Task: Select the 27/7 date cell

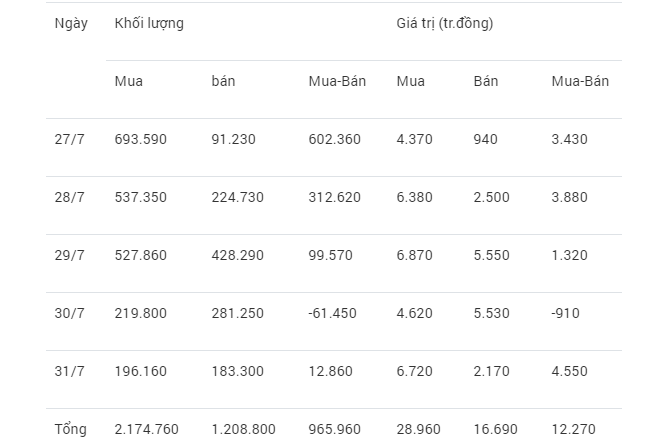Action: (69, 139)
